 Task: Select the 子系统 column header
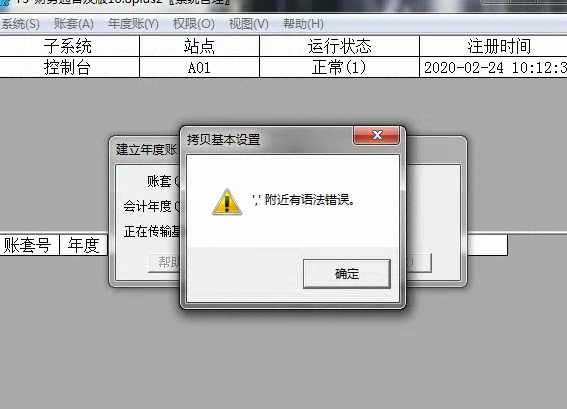pos(69,46)
